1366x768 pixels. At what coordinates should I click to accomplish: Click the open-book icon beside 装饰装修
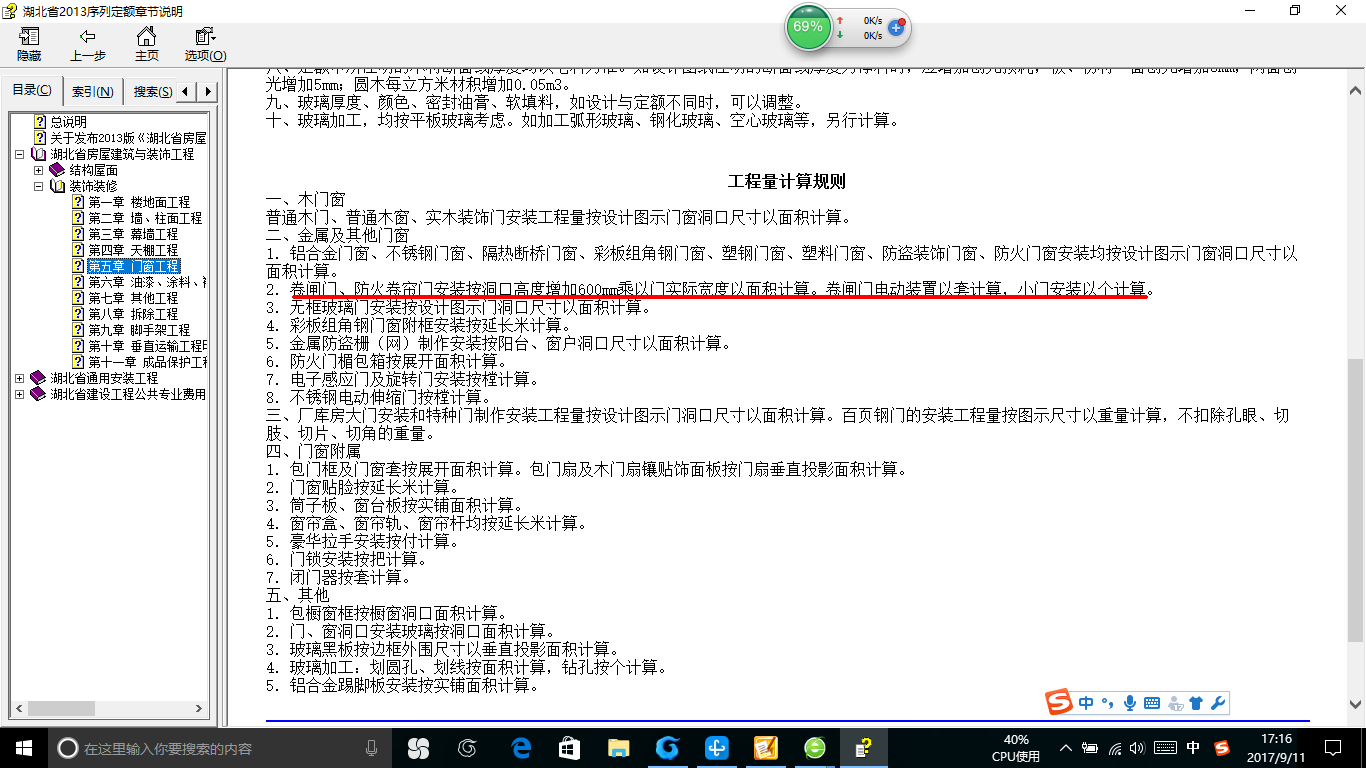coord(57,187)
